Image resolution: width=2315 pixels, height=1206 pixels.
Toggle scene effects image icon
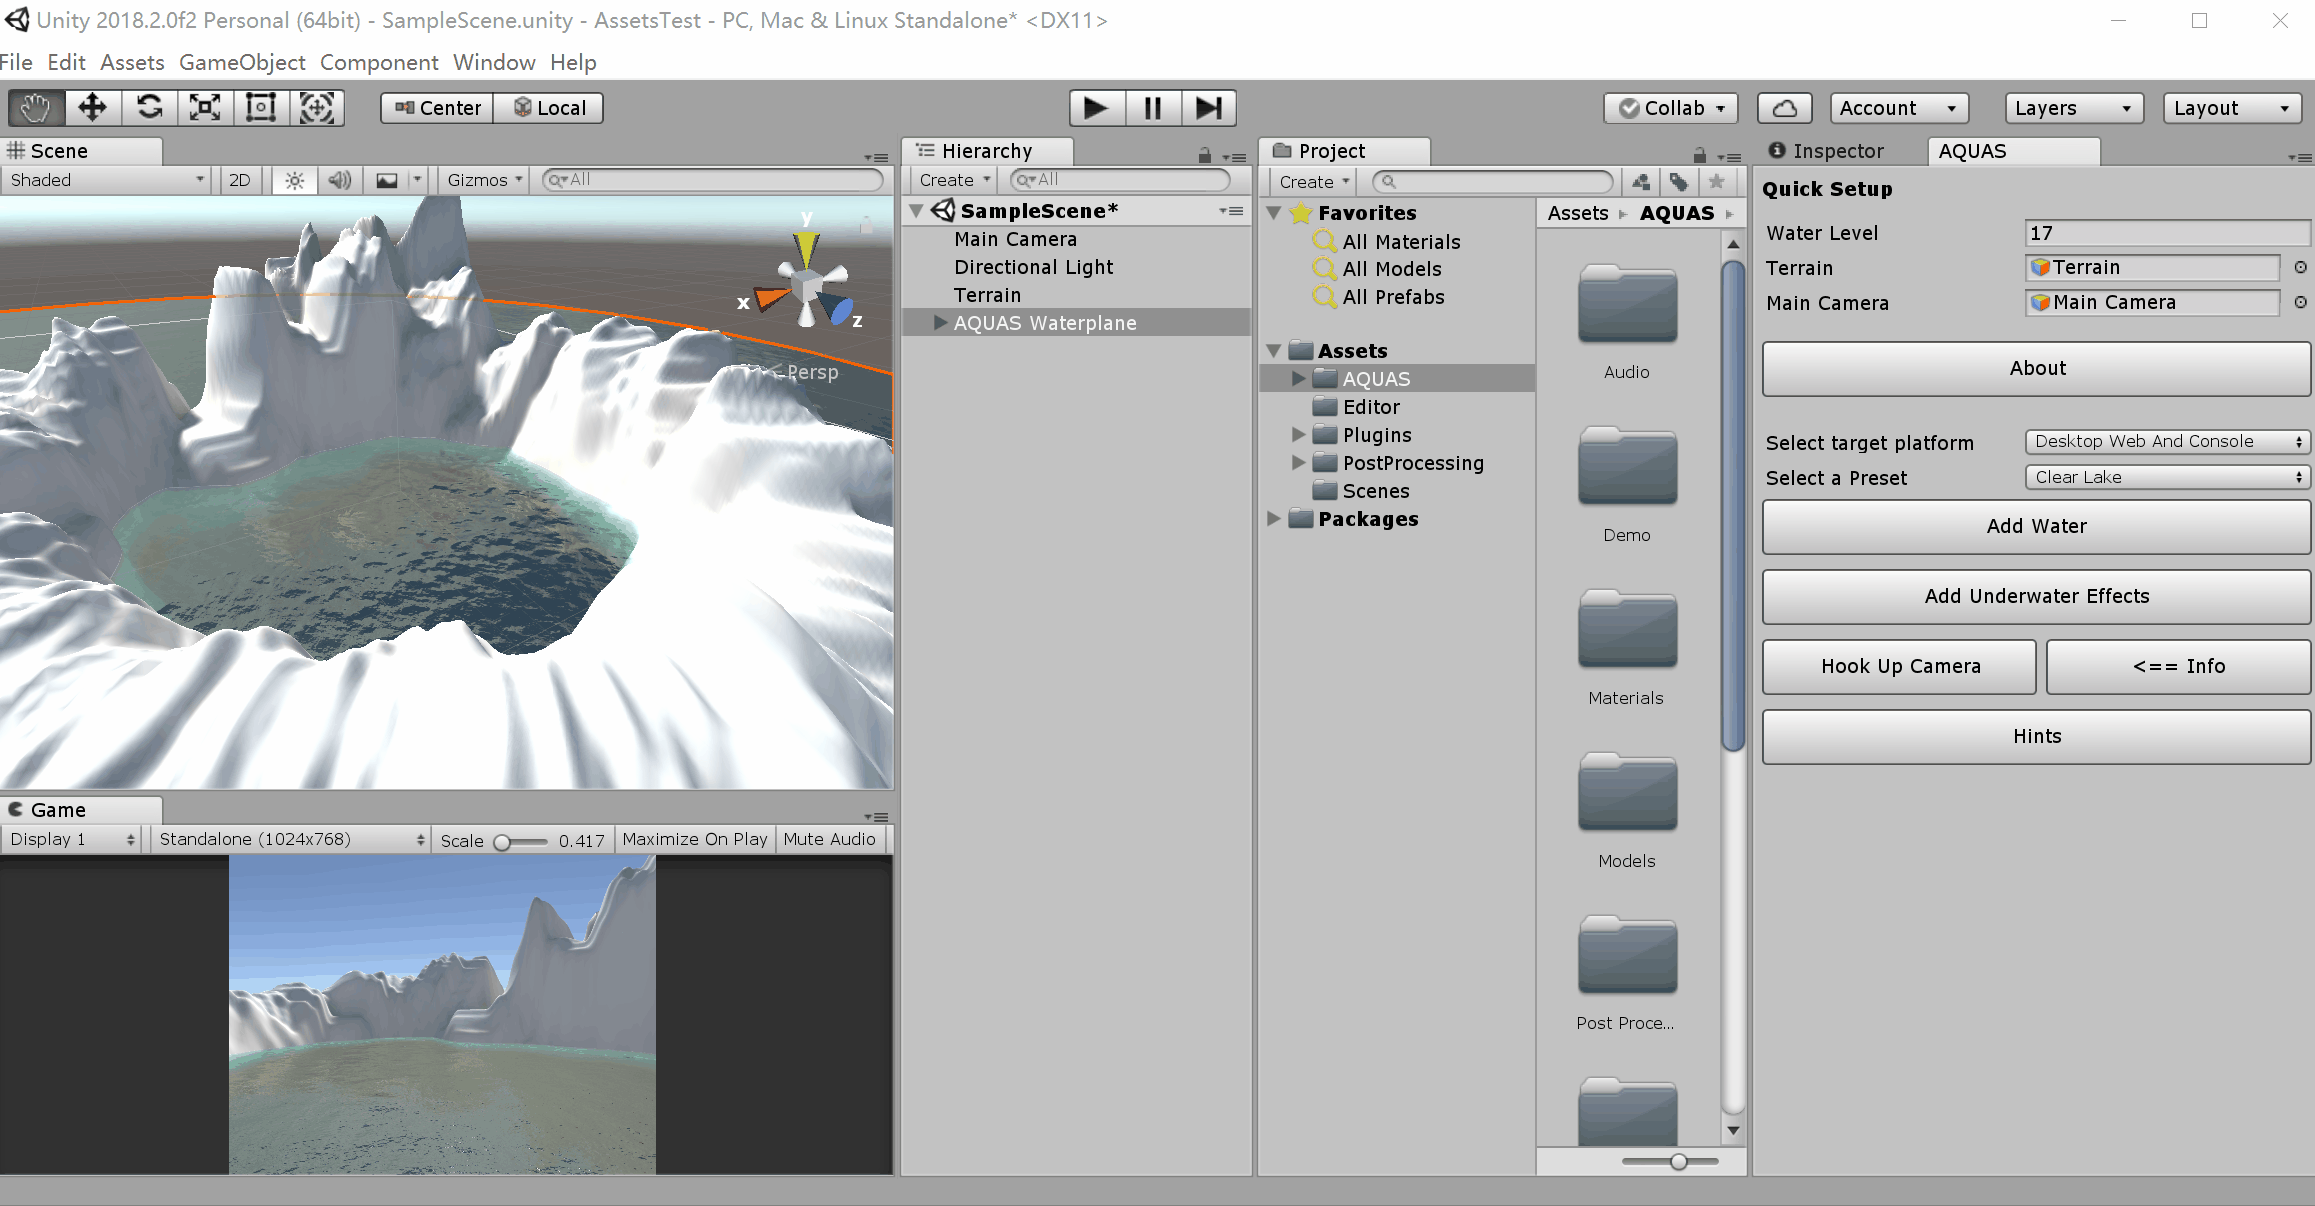(387, 180)
